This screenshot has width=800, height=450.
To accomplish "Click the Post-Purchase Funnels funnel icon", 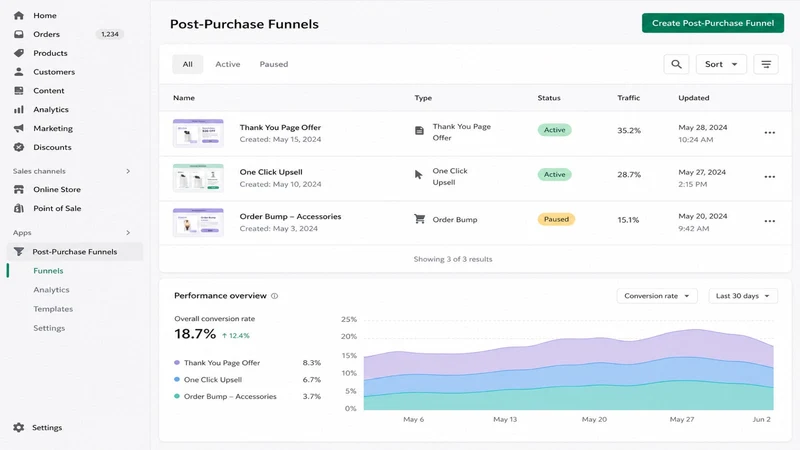I will click(19, 252).
